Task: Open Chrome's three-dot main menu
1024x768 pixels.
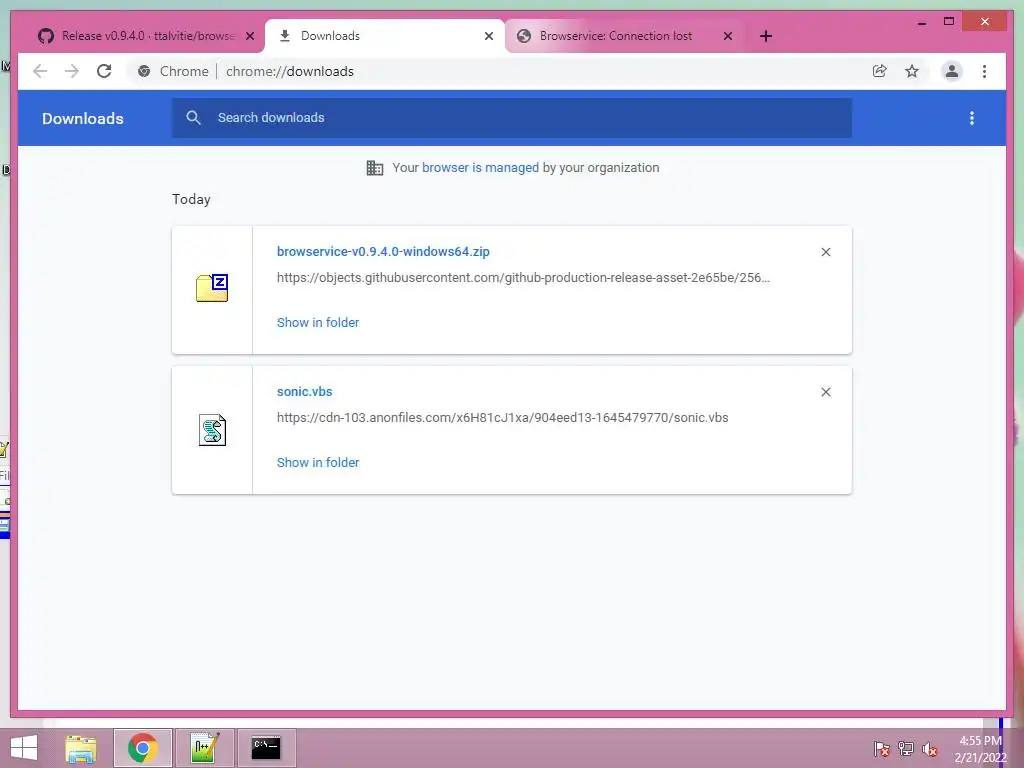Action: point(984,71)
